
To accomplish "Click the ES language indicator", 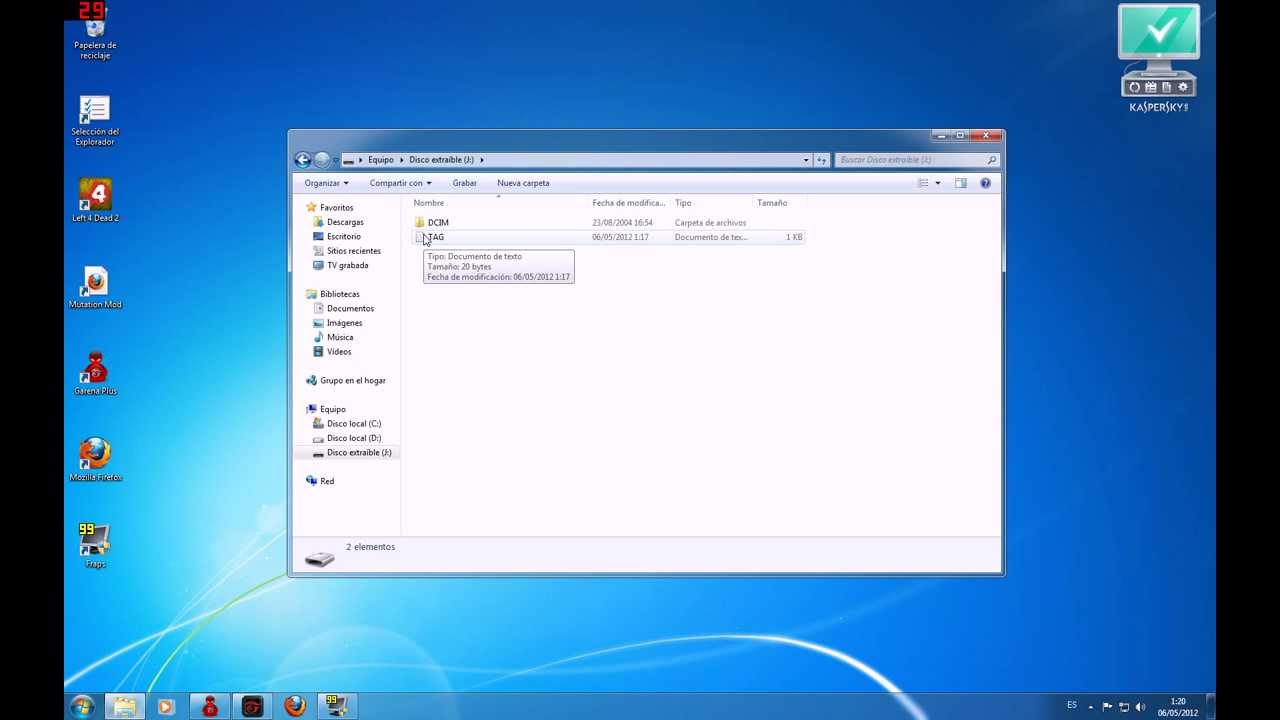I will tap(1072, 705).
